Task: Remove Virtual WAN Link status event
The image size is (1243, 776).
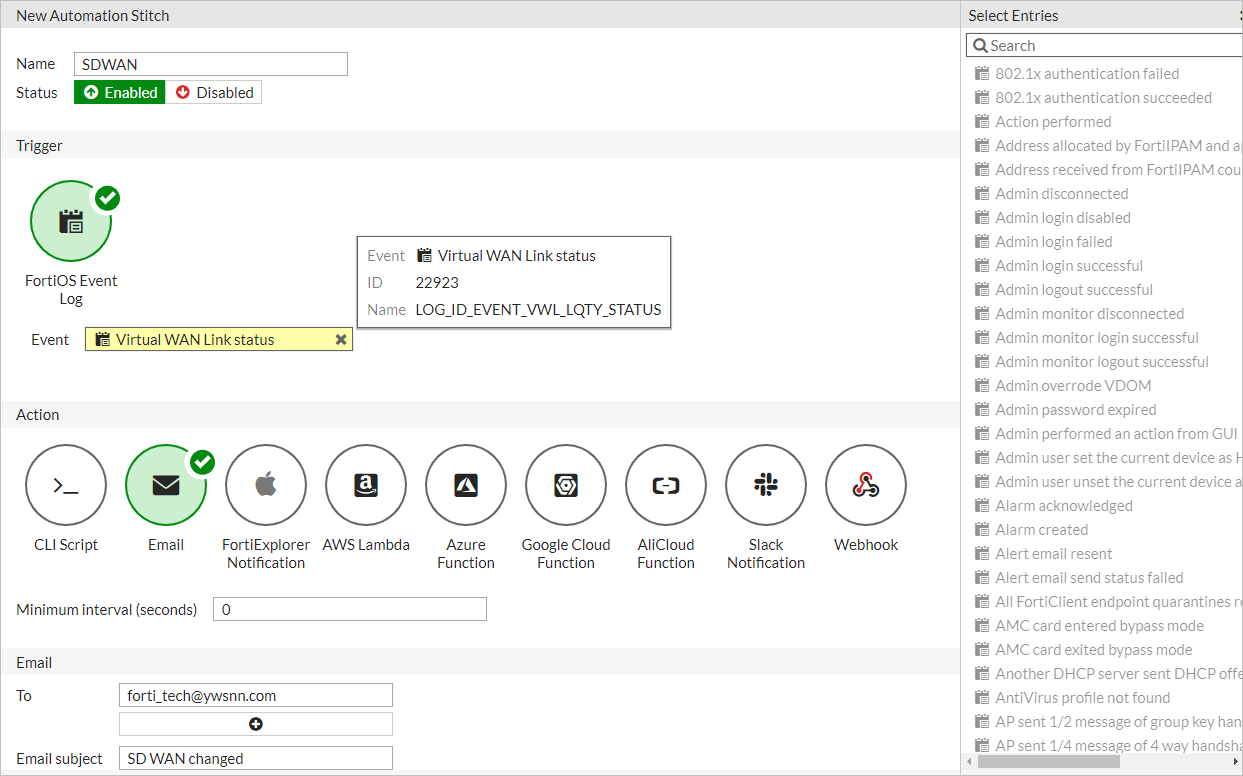Action: pyautogui.click(x=341, y=340)
